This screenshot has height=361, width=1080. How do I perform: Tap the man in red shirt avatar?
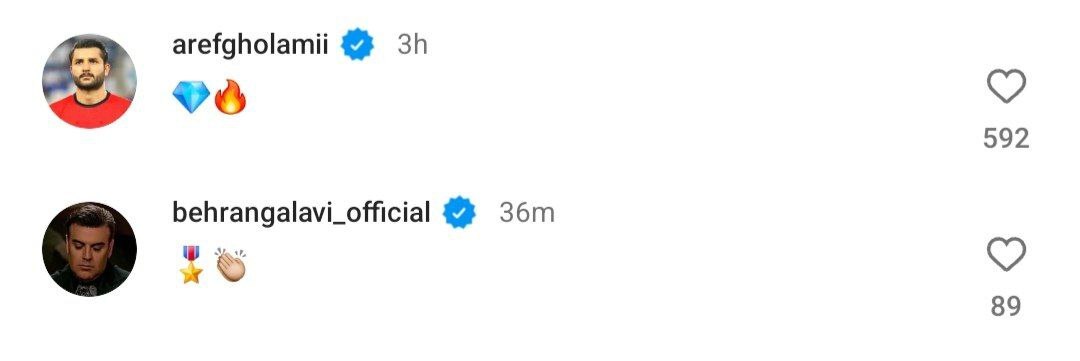pos(90,81)
